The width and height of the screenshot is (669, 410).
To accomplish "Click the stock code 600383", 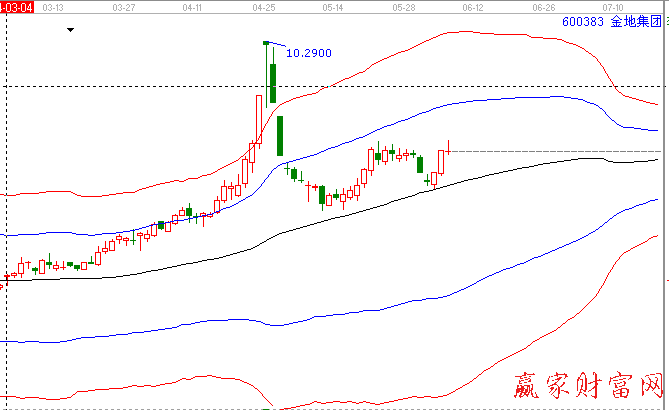I will tap(583, 21).
